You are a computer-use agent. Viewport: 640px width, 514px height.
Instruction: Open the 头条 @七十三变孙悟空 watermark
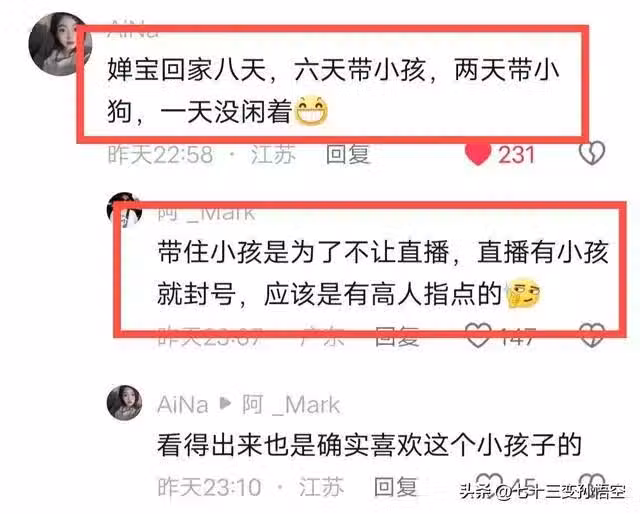[542, 491]
